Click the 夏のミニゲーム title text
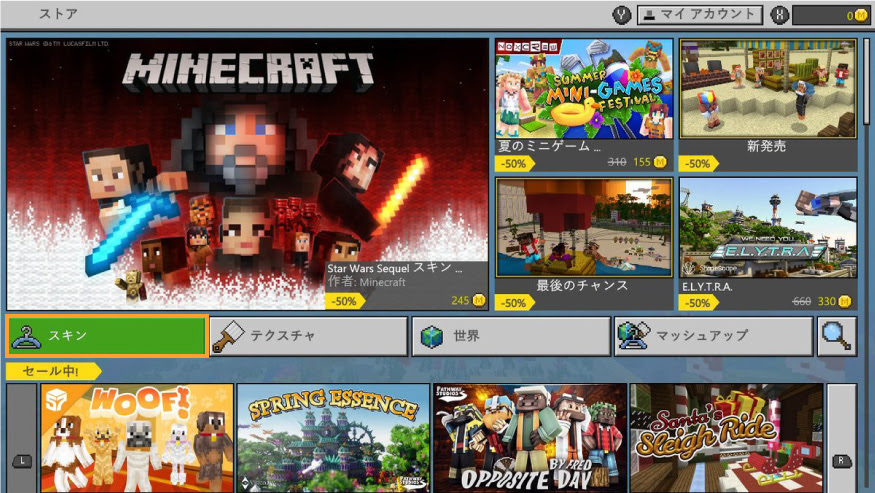The width and height of the screenshot is (875, 493). 549,146
